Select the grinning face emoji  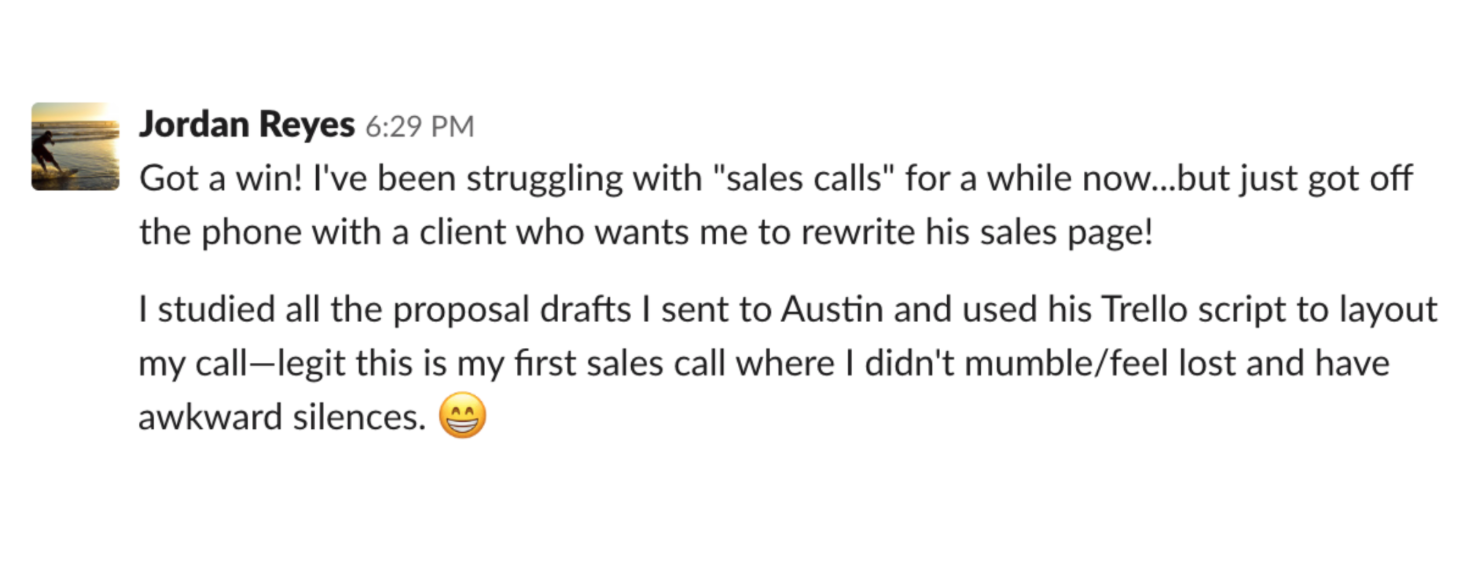462,416
